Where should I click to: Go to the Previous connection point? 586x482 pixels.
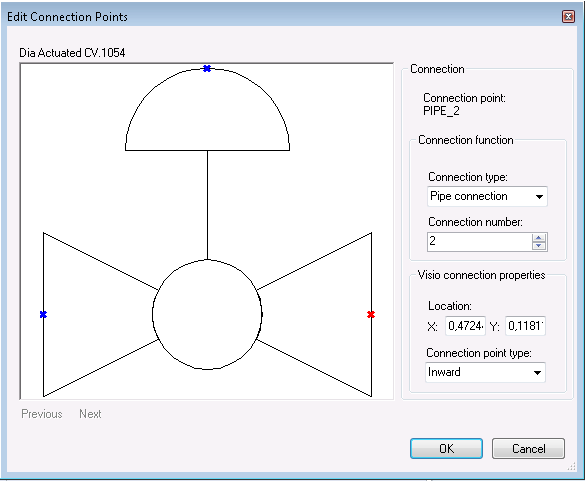click(x=42, y=414)
